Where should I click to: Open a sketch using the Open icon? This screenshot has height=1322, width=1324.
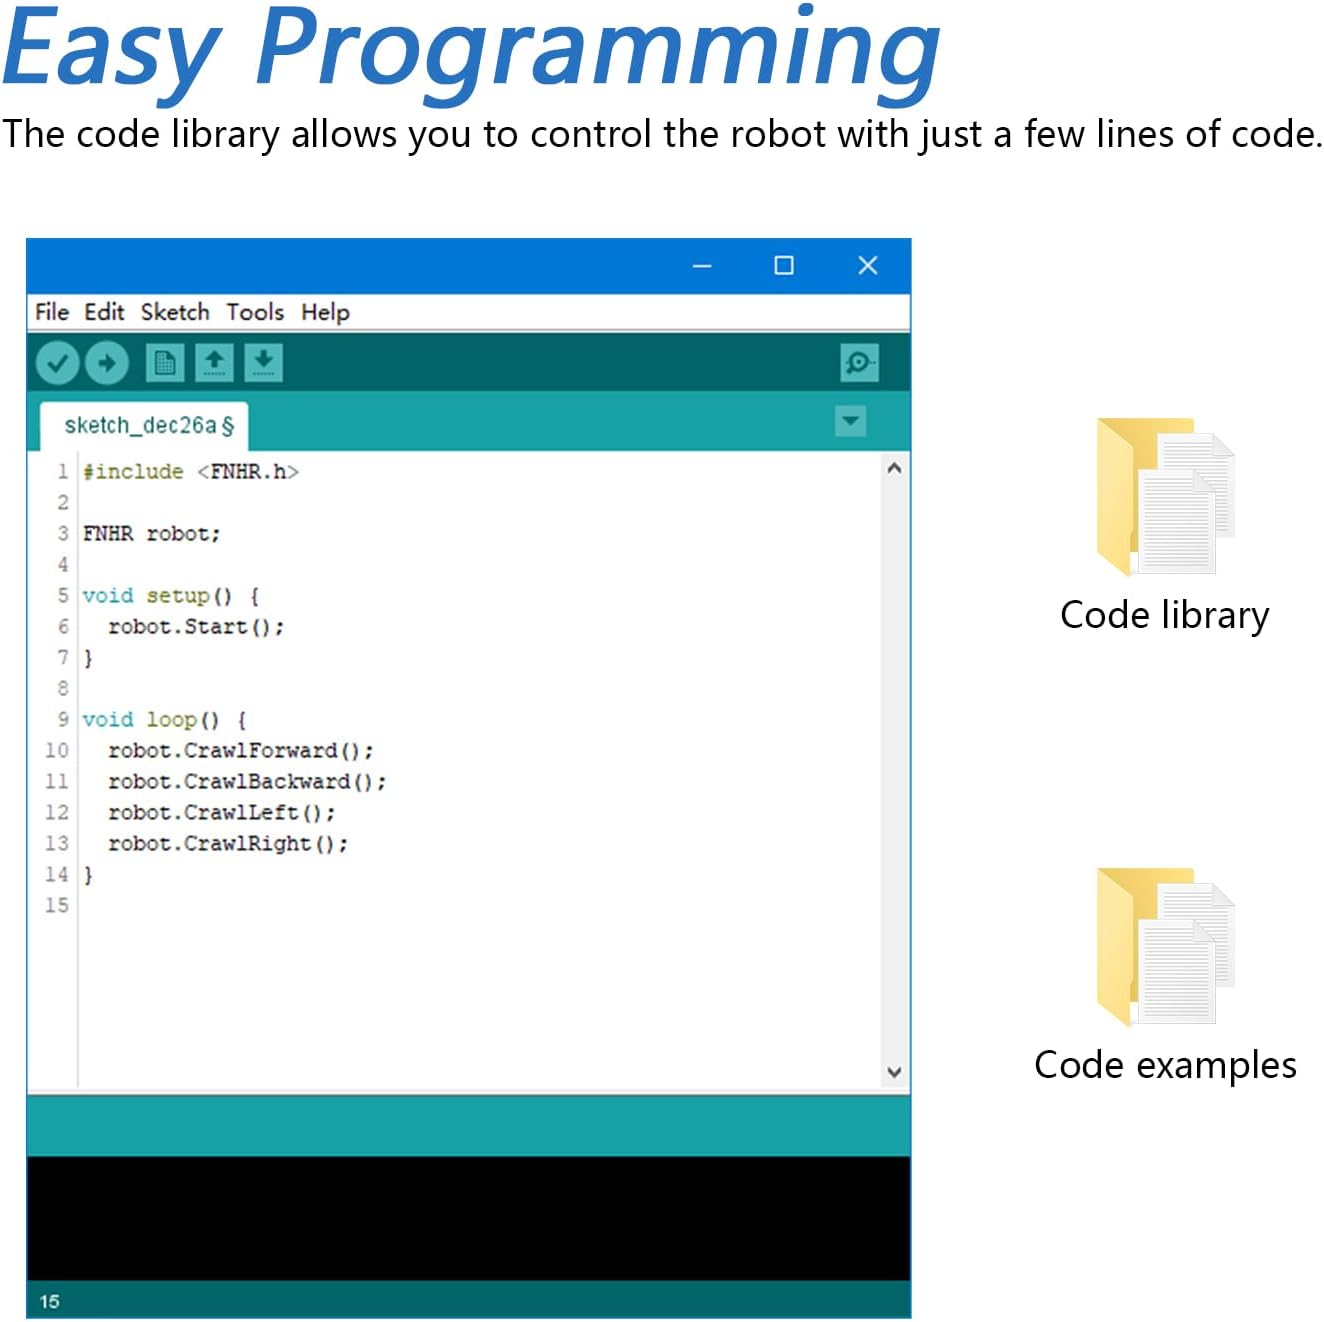(x=214, y=363)
